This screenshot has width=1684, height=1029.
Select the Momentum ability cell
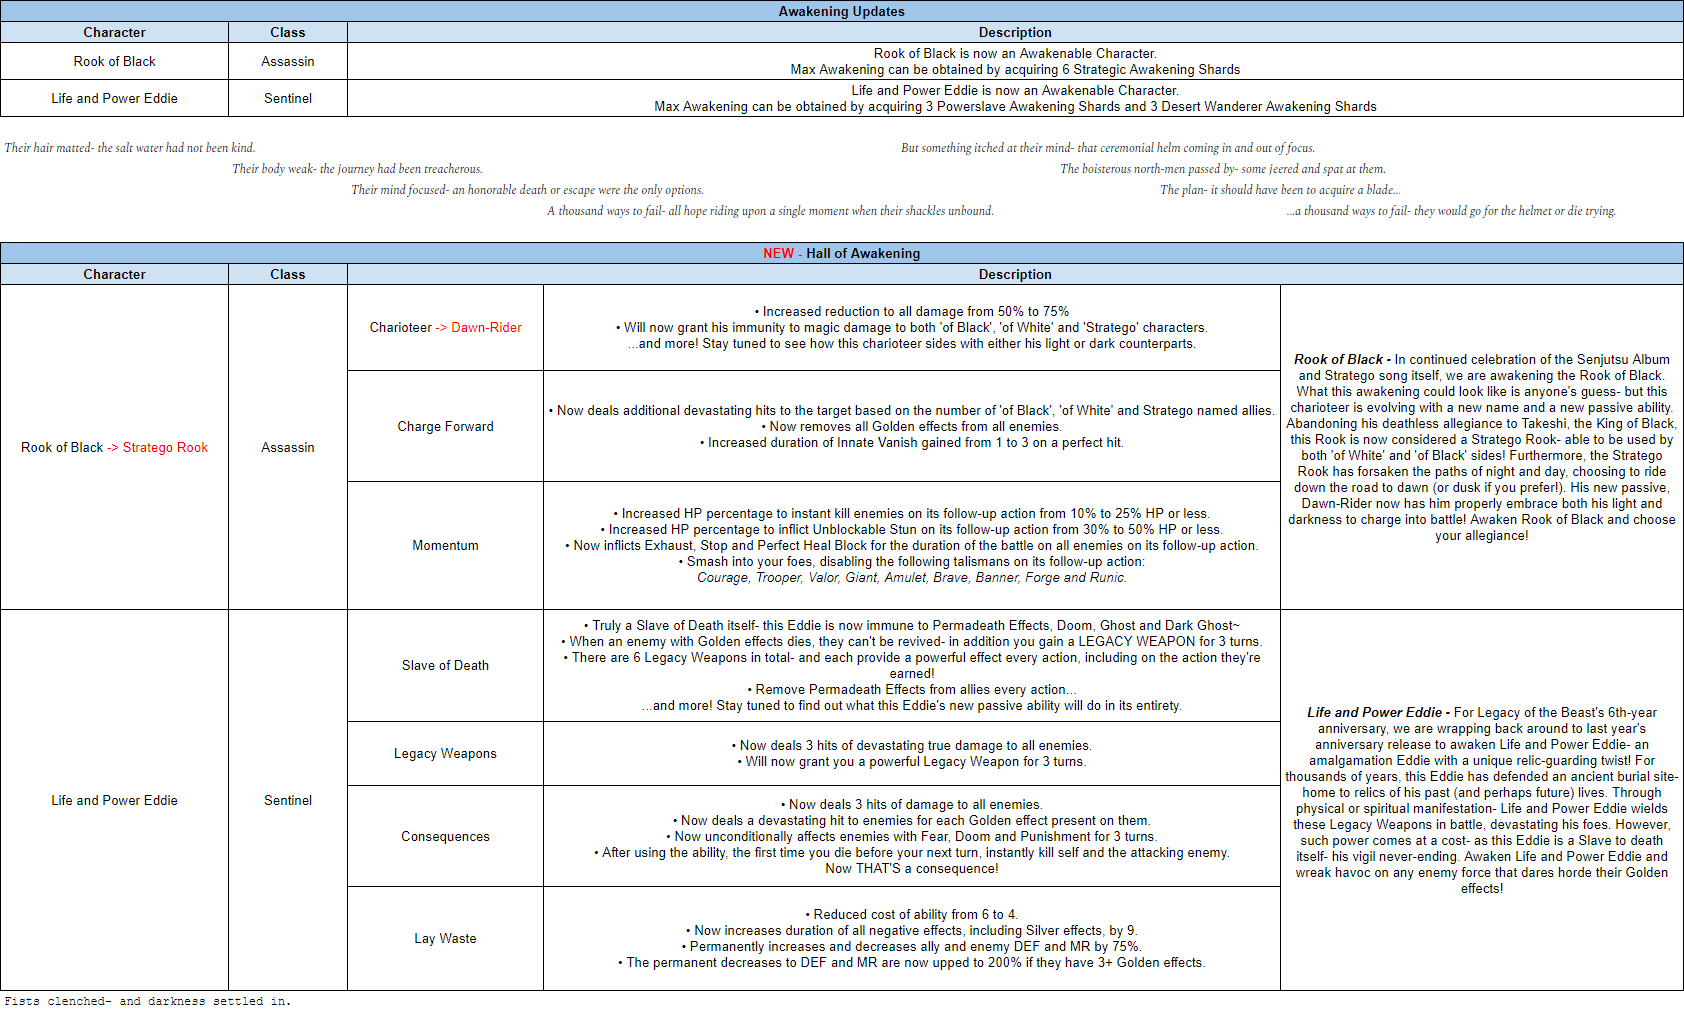pyautogui.click(x=446, y=545)
